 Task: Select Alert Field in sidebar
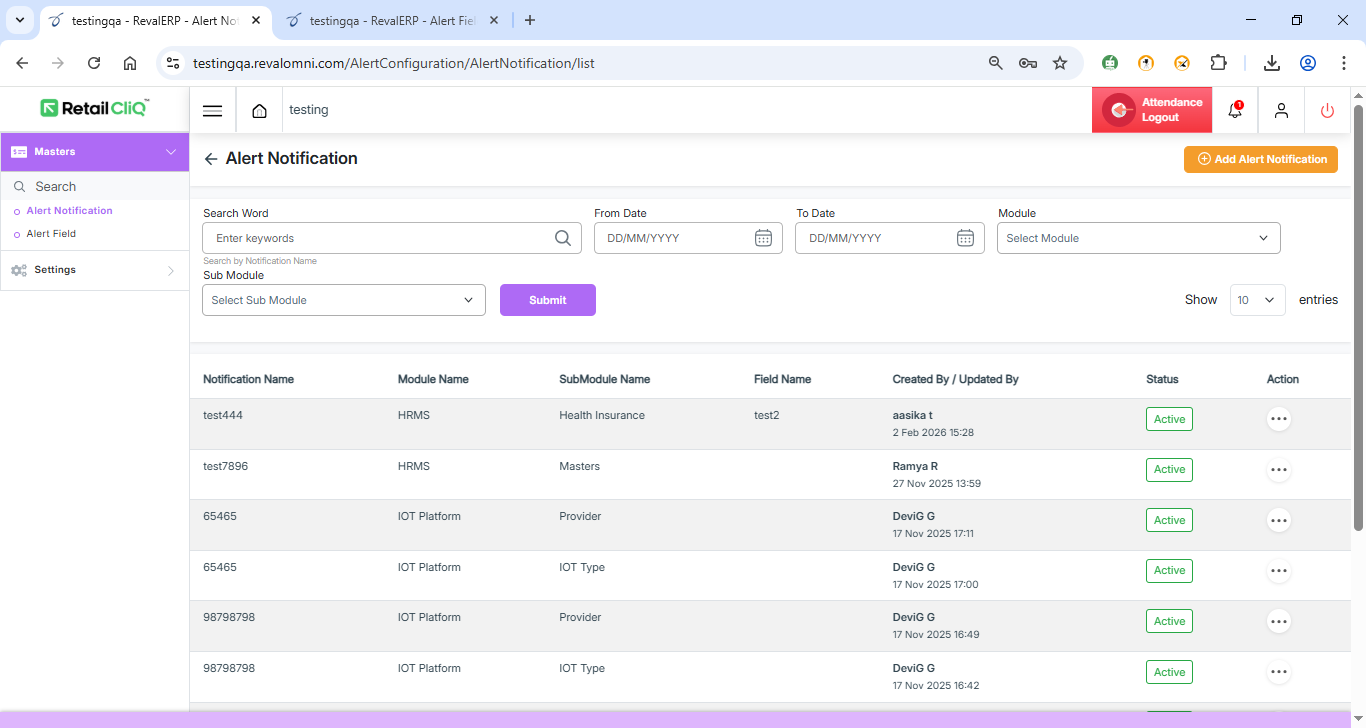(51, 234)
